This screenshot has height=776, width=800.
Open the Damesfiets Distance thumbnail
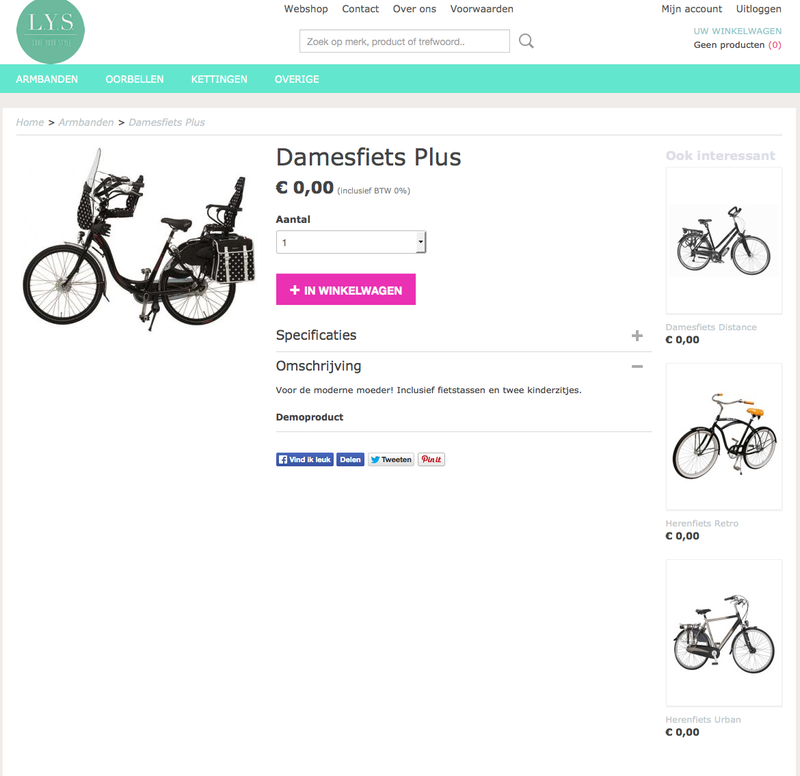[724, 240]
